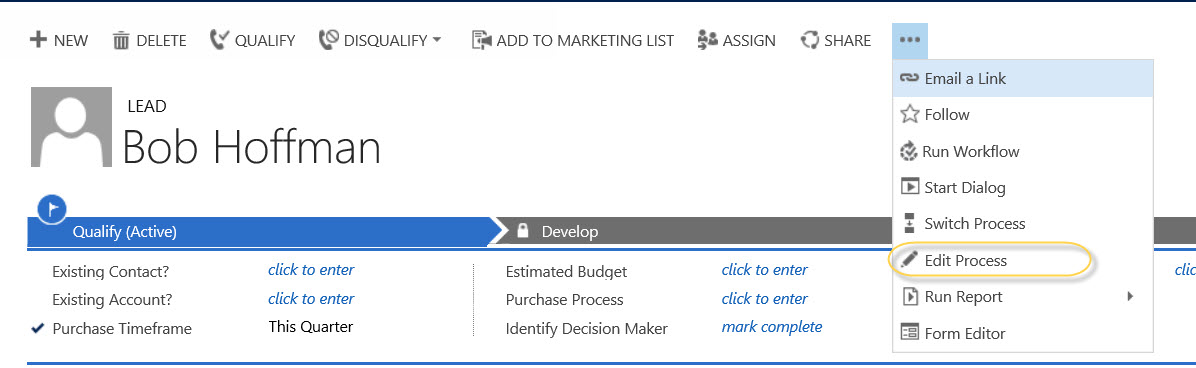Open Edit Process from menu
1196x368 pixels.
click(1022, 260)
